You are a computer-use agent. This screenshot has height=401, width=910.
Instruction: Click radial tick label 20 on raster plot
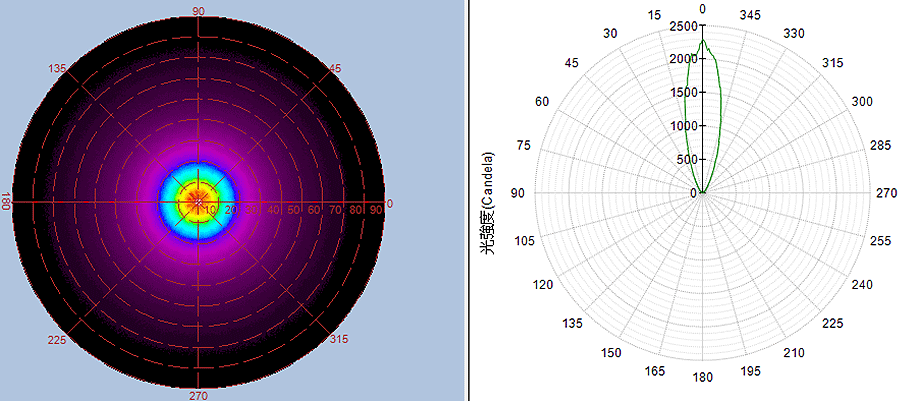coord(231,210)
